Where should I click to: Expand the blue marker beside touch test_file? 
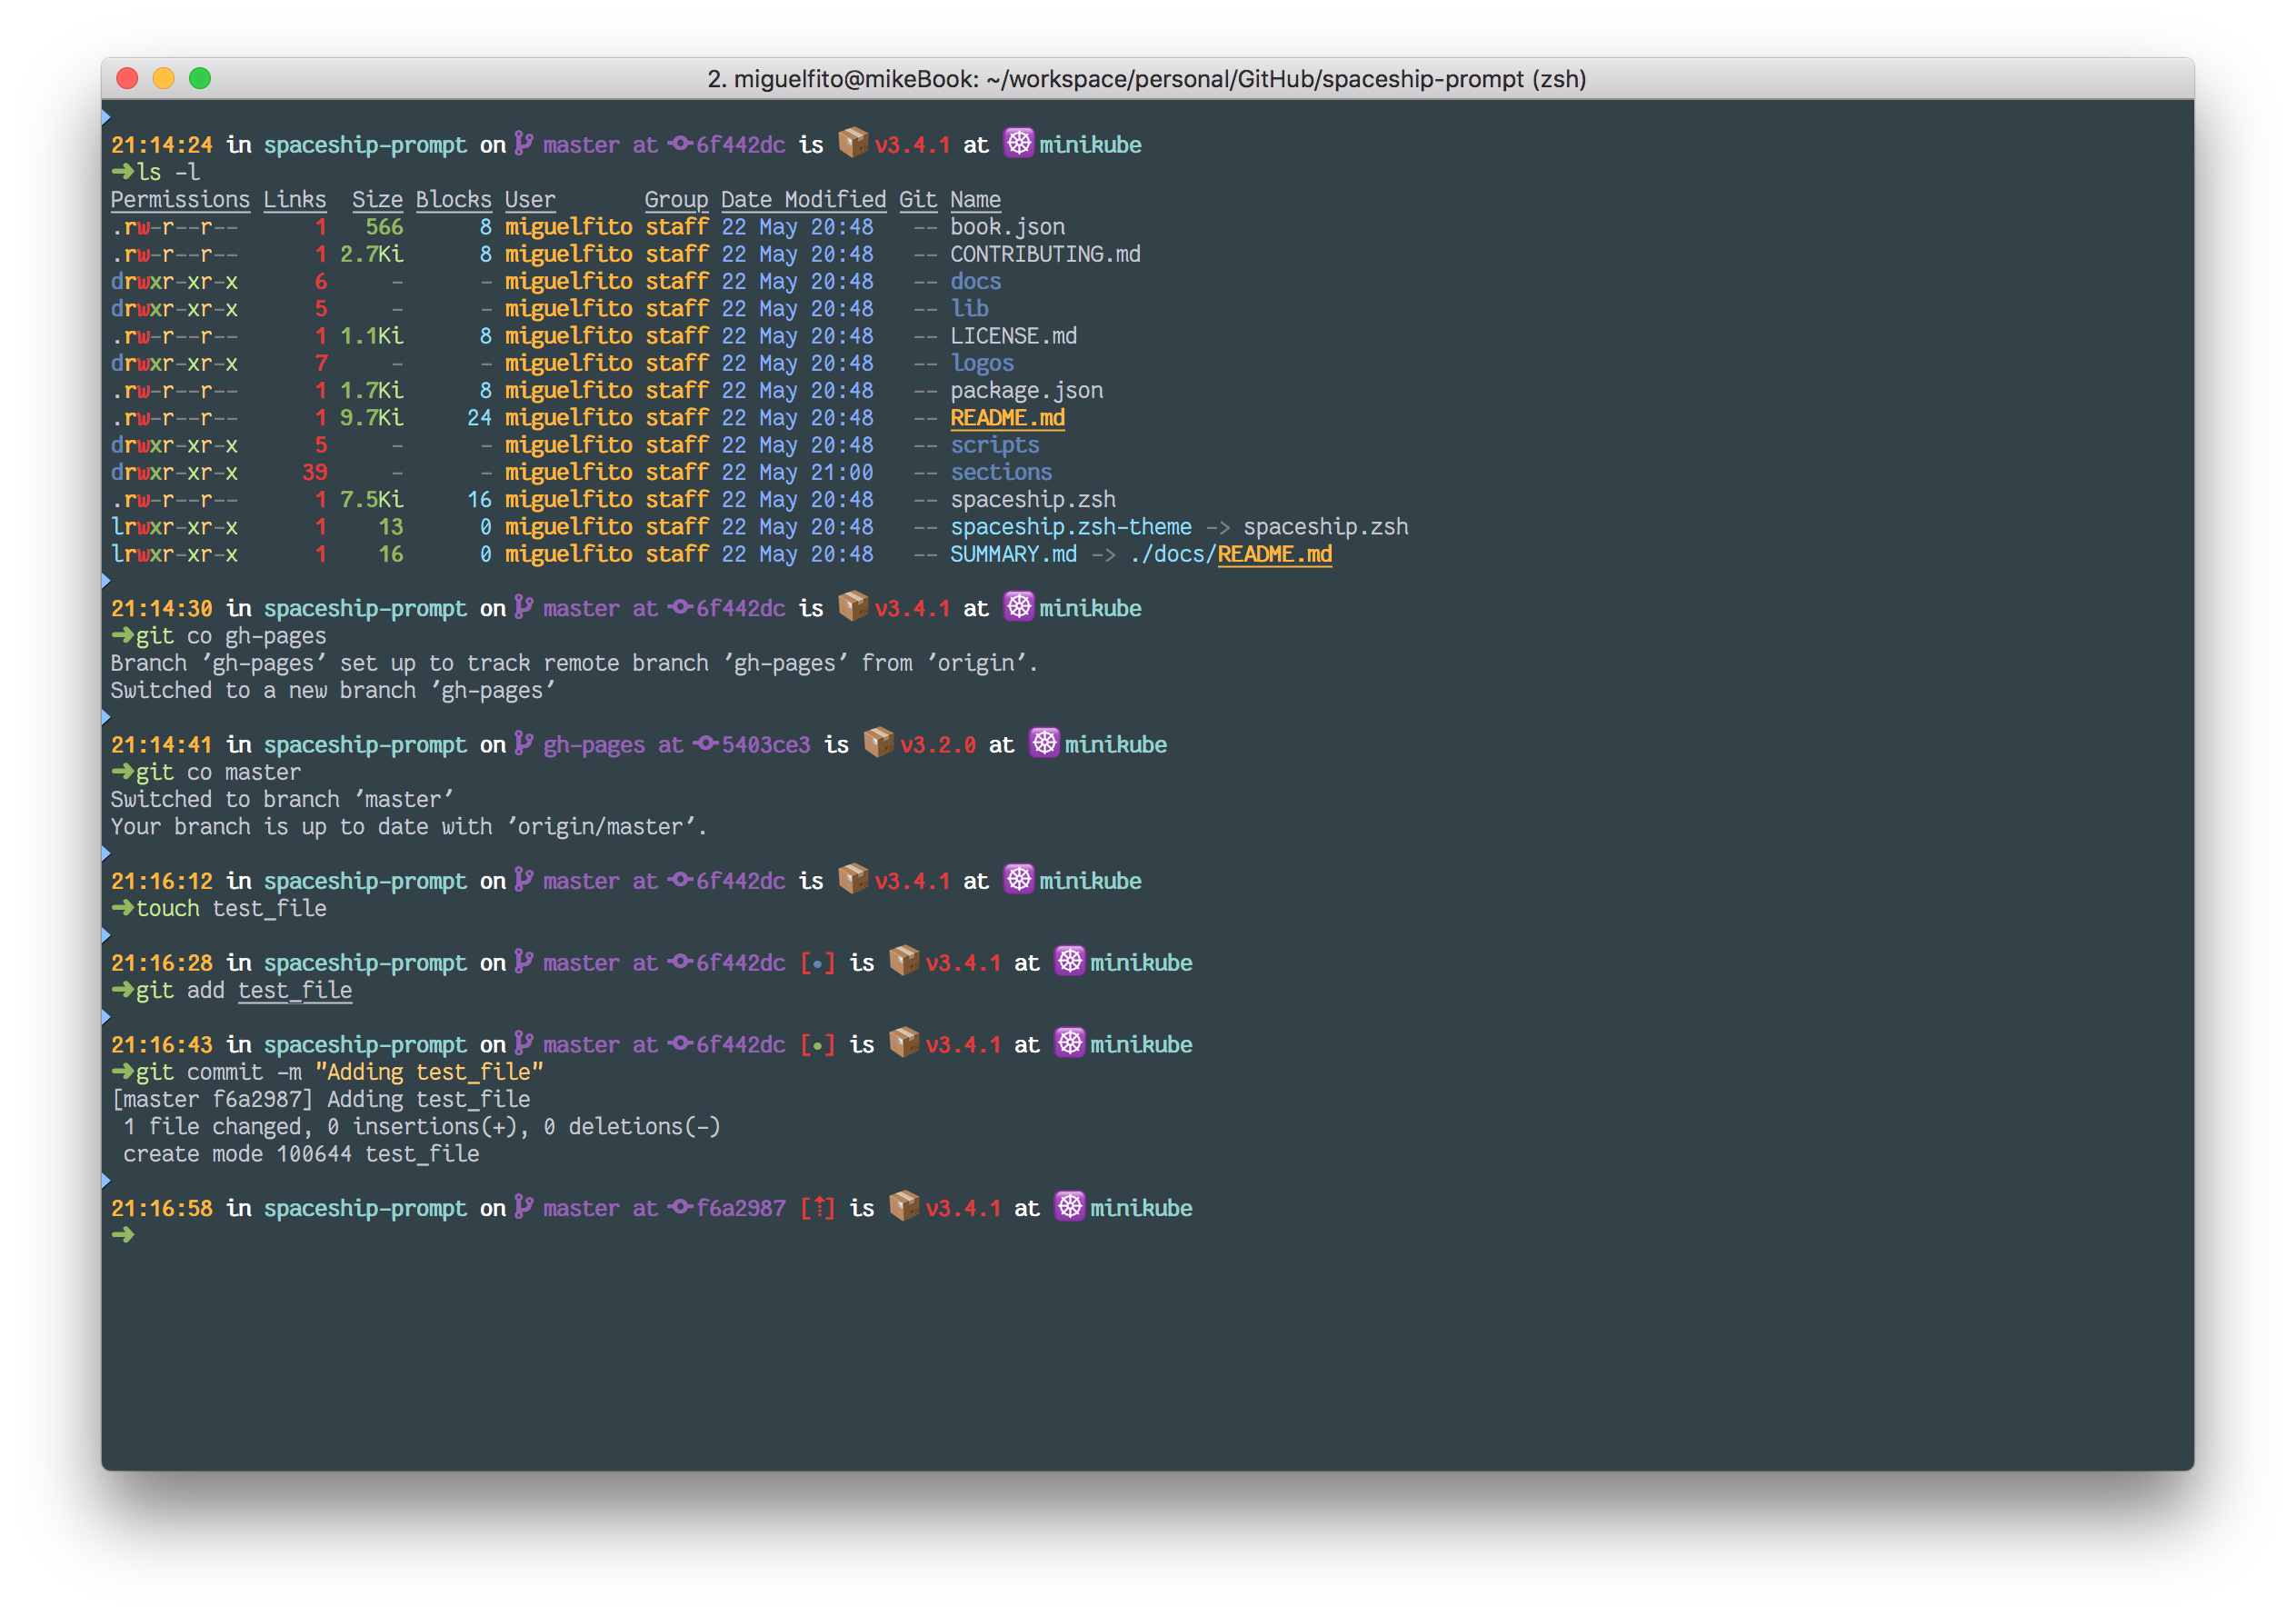pyautogui.click(x=105, y=854)
